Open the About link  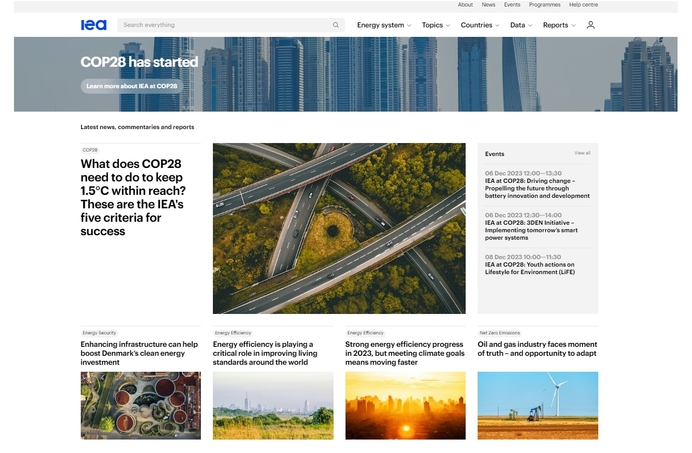(x=465, y=5)
